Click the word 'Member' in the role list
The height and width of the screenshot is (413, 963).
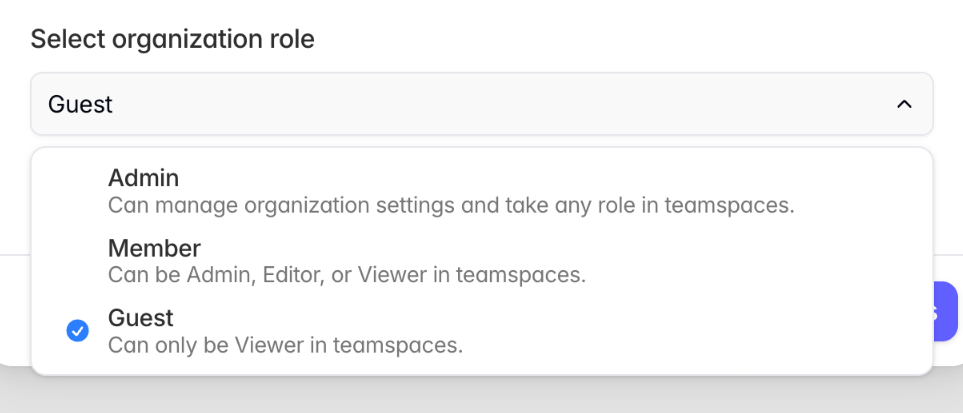pyautogui.click(x=154, y=248)
